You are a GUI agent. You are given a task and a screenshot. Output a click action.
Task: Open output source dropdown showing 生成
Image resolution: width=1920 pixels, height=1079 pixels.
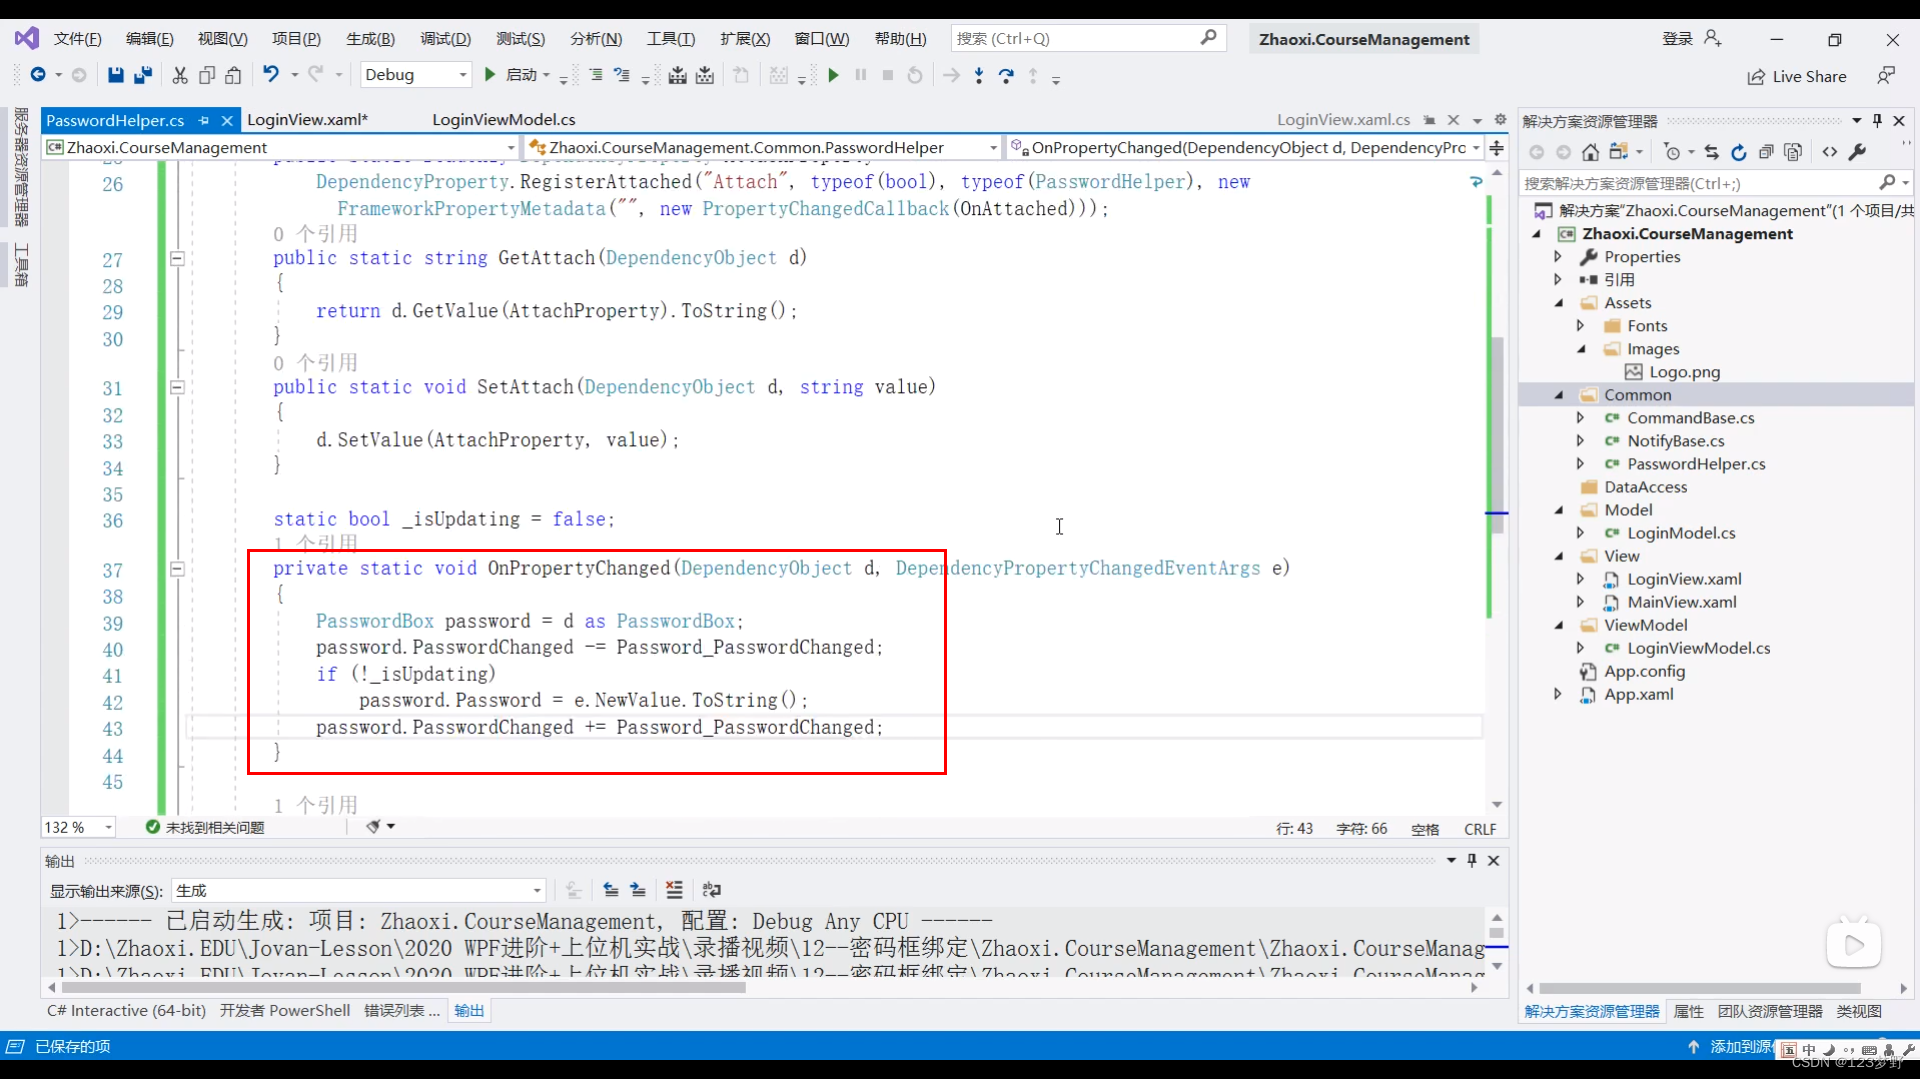tap(537, 890)
